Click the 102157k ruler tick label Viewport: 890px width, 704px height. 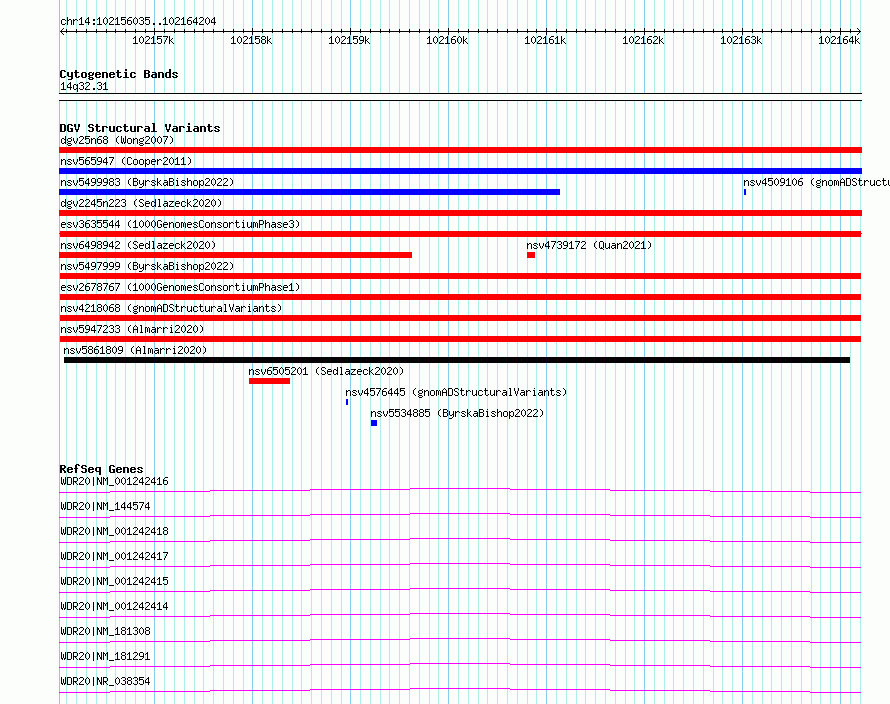pos(153,40)
